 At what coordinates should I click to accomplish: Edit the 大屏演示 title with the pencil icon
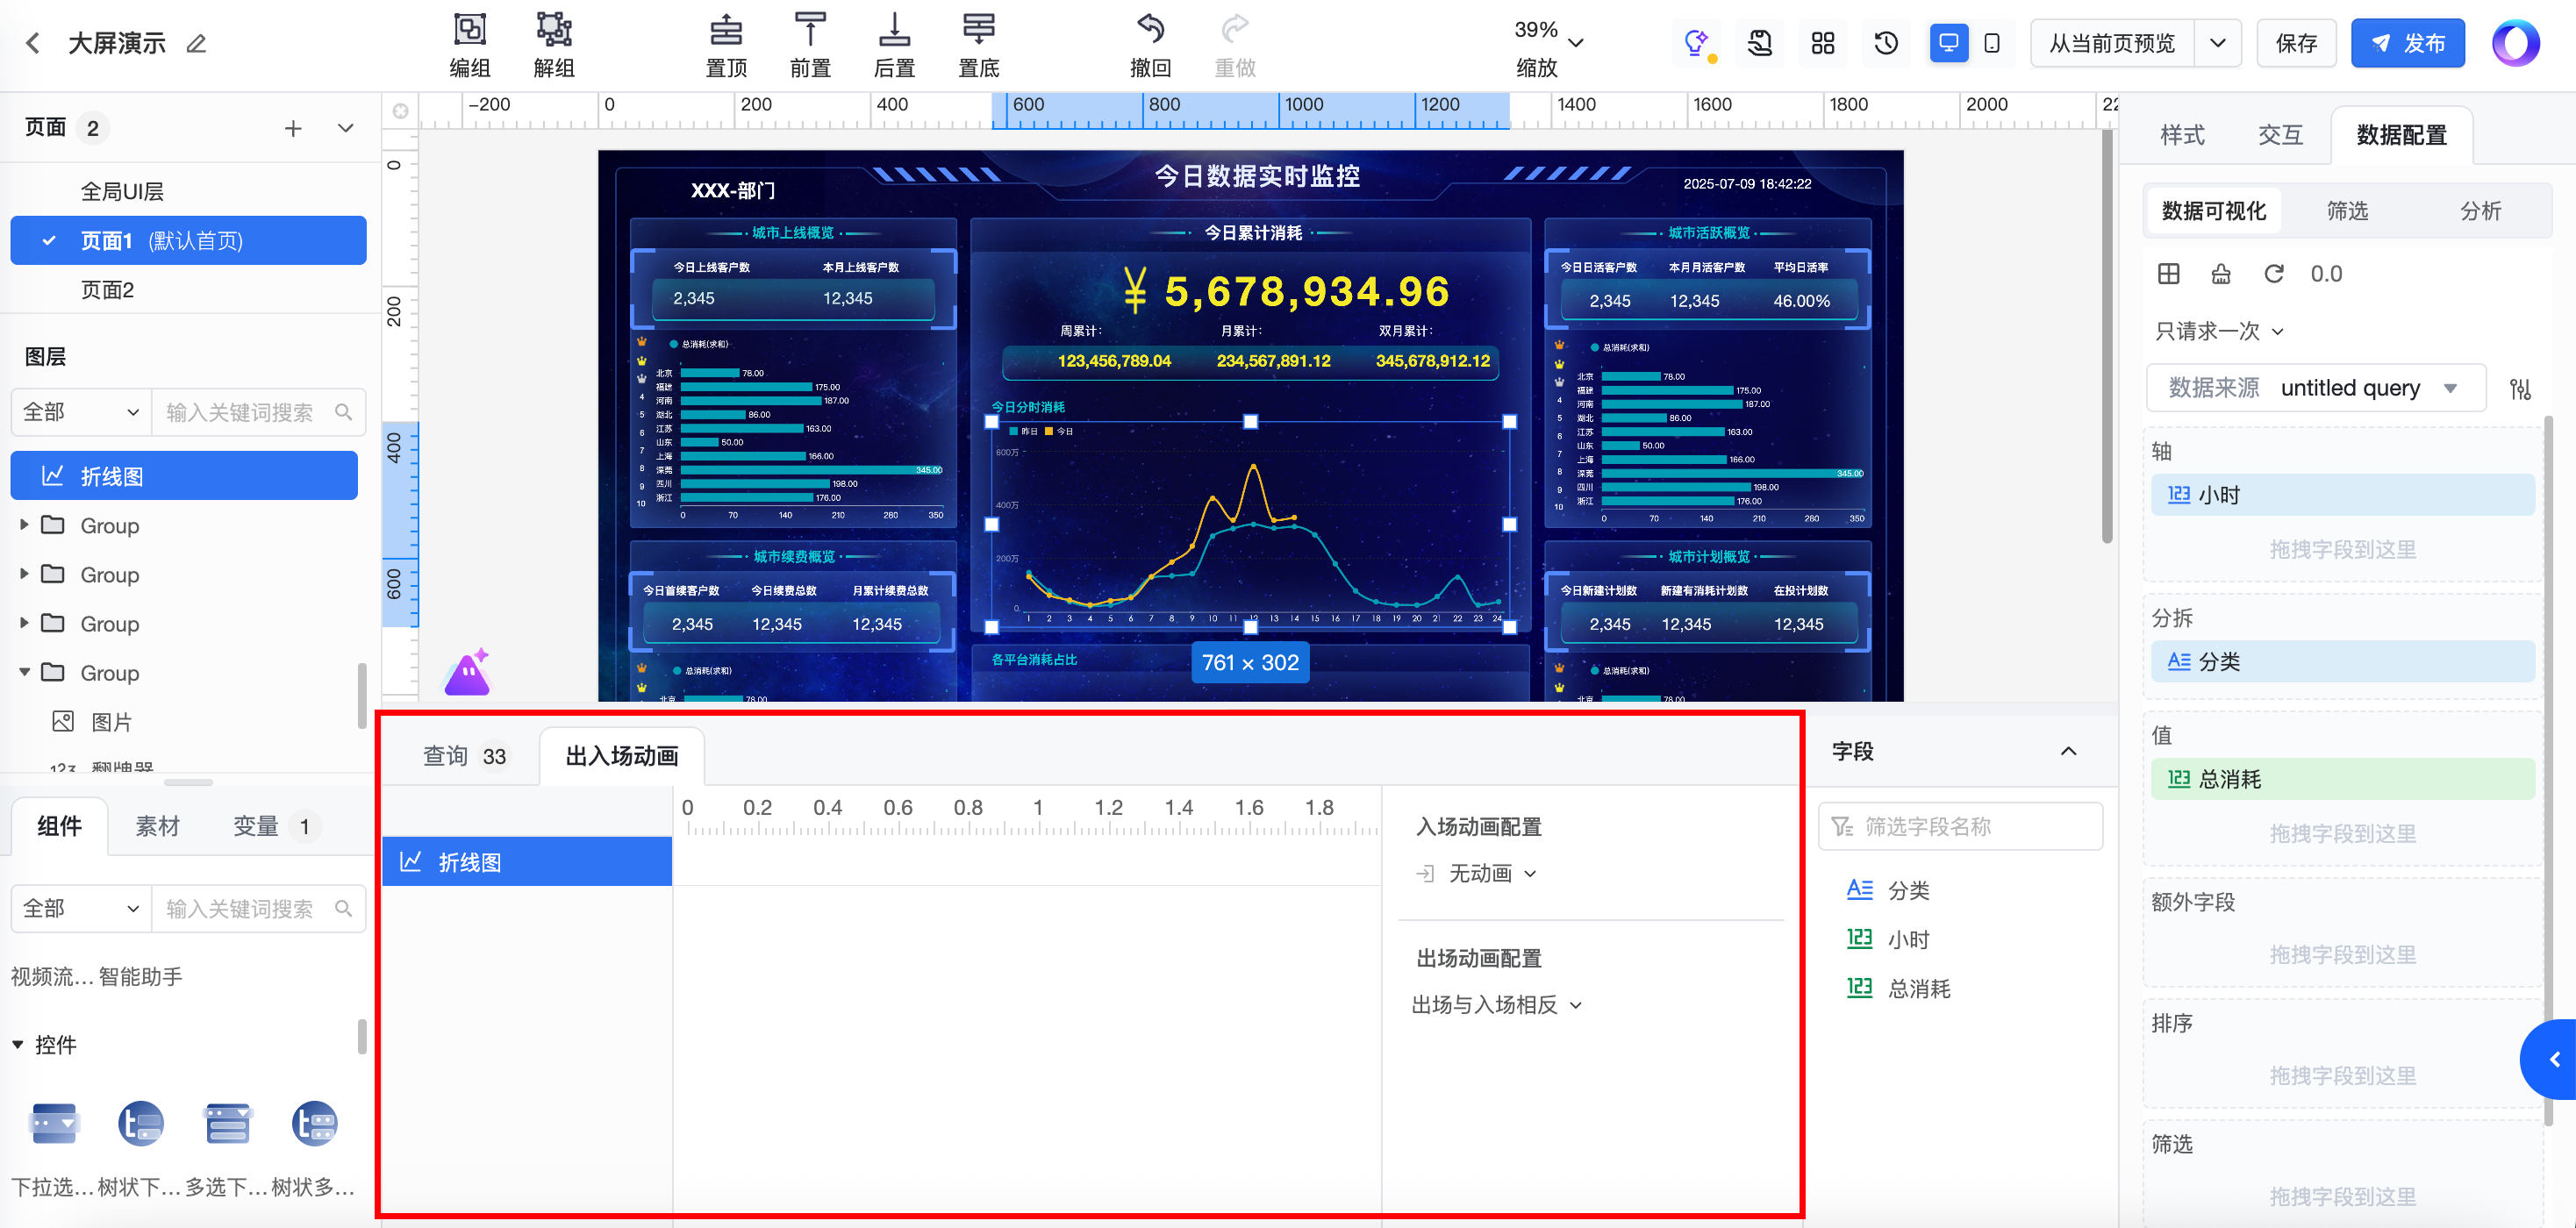196,44
